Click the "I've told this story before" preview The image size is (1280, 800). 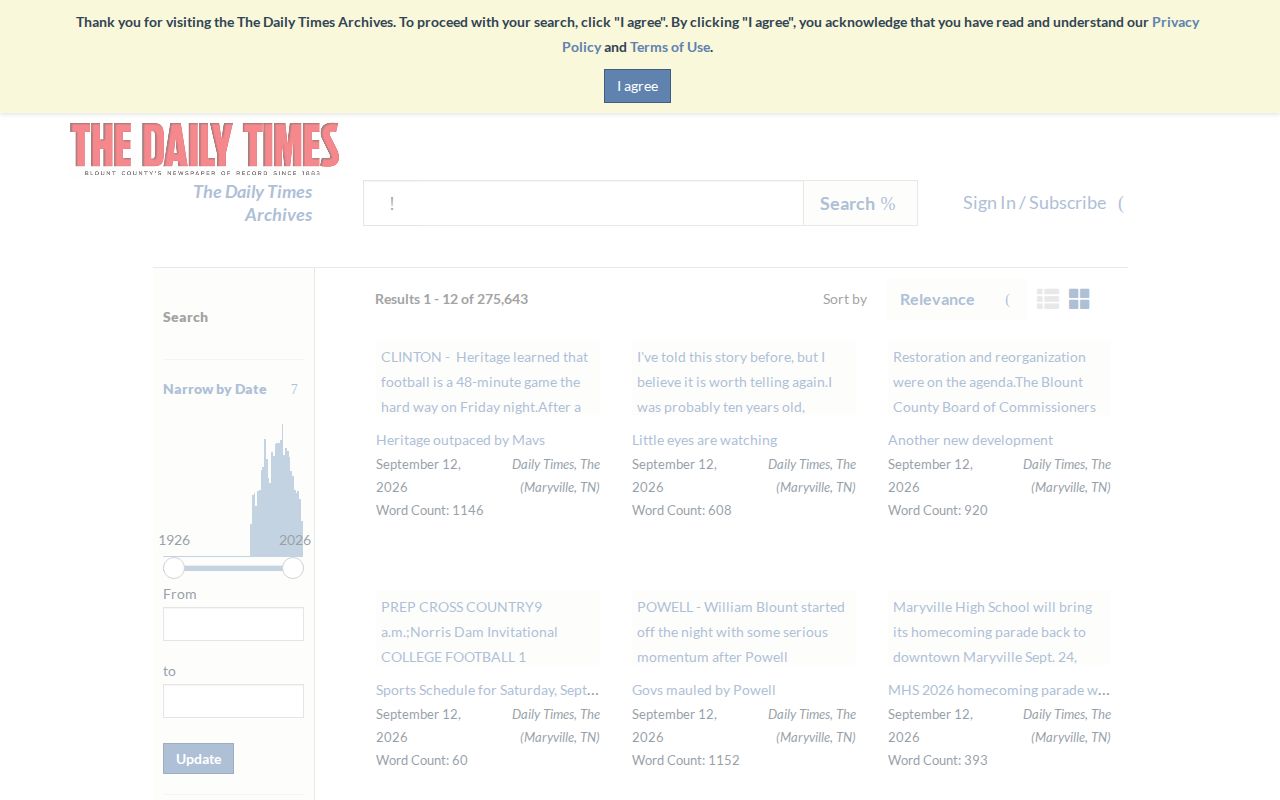pos(744,378)
